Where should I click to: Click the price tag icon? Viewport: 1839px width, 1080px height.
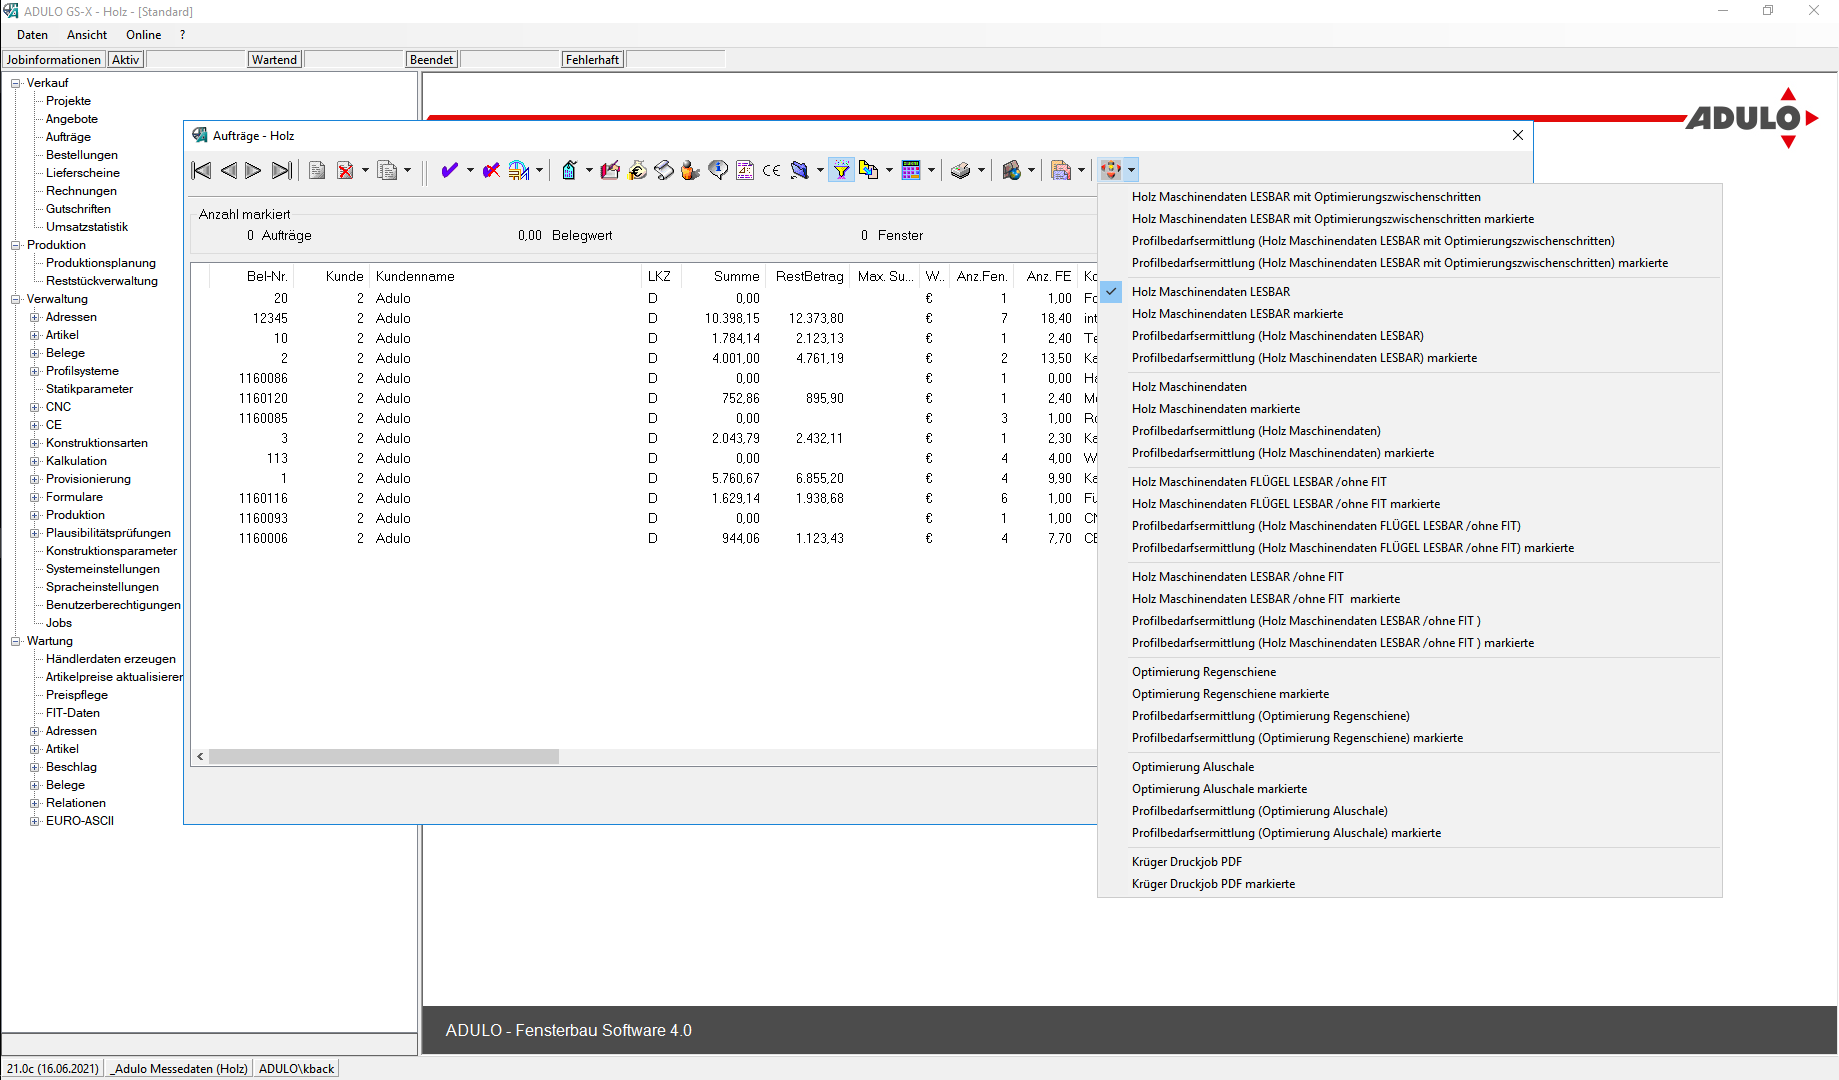tap(569, 171)
